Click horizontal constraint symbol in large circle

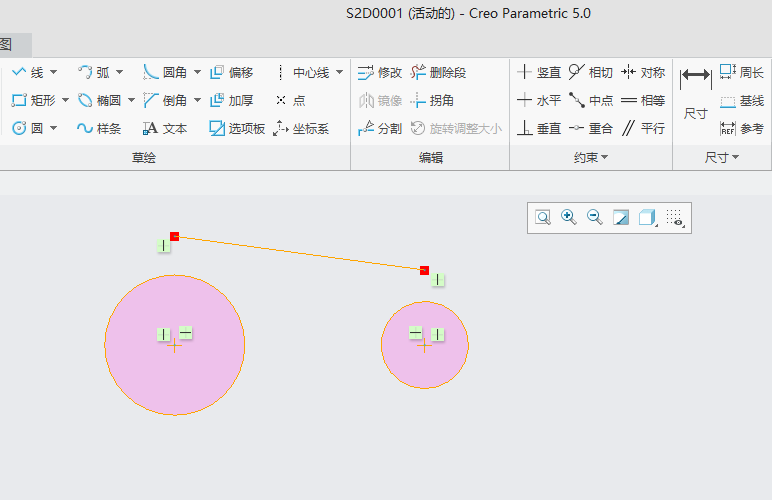coord(186,333)
